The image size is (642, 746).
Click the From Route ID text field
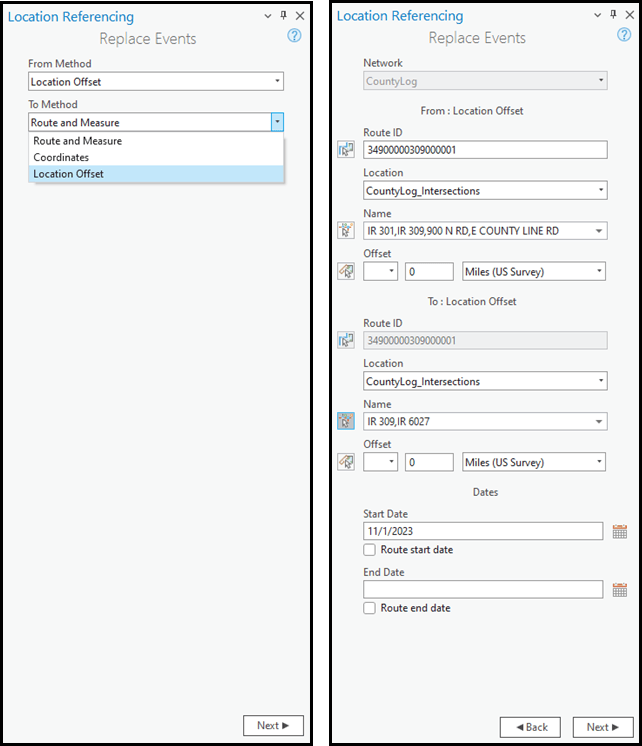[485, 150]
